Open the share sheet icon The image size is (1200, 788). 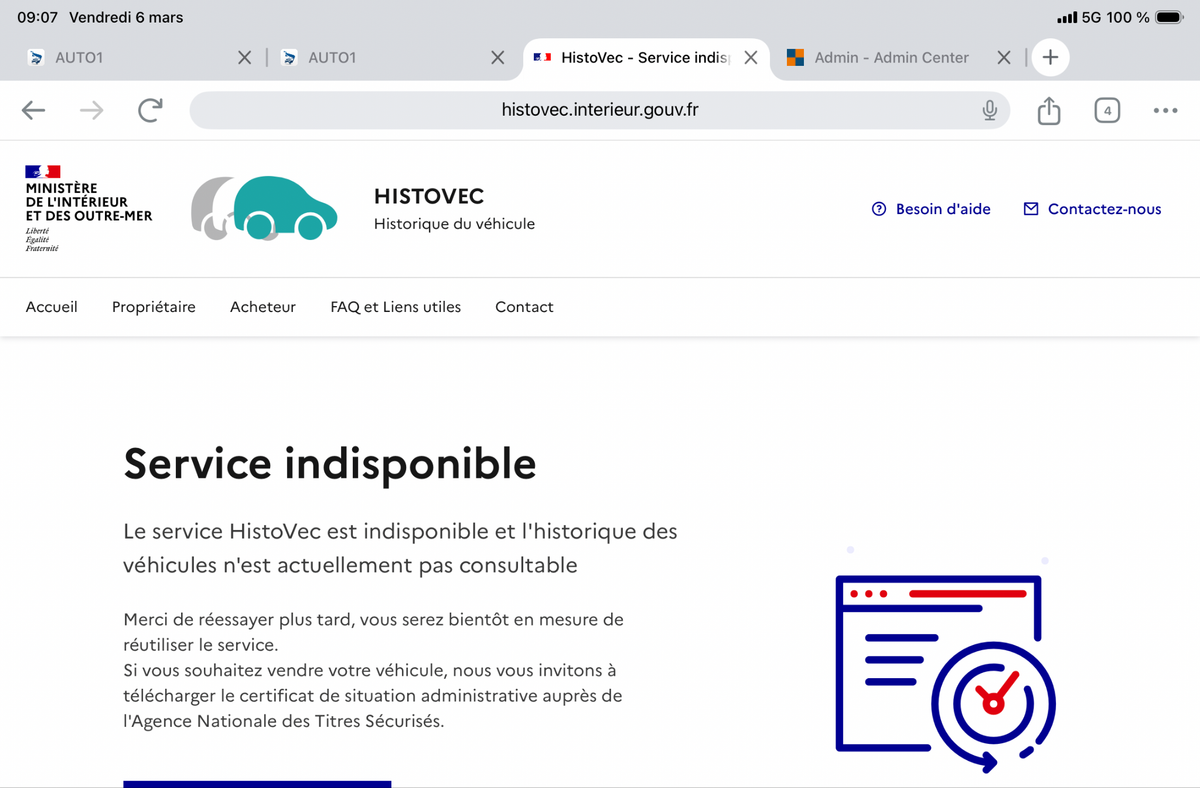[x=1048, y=110]
